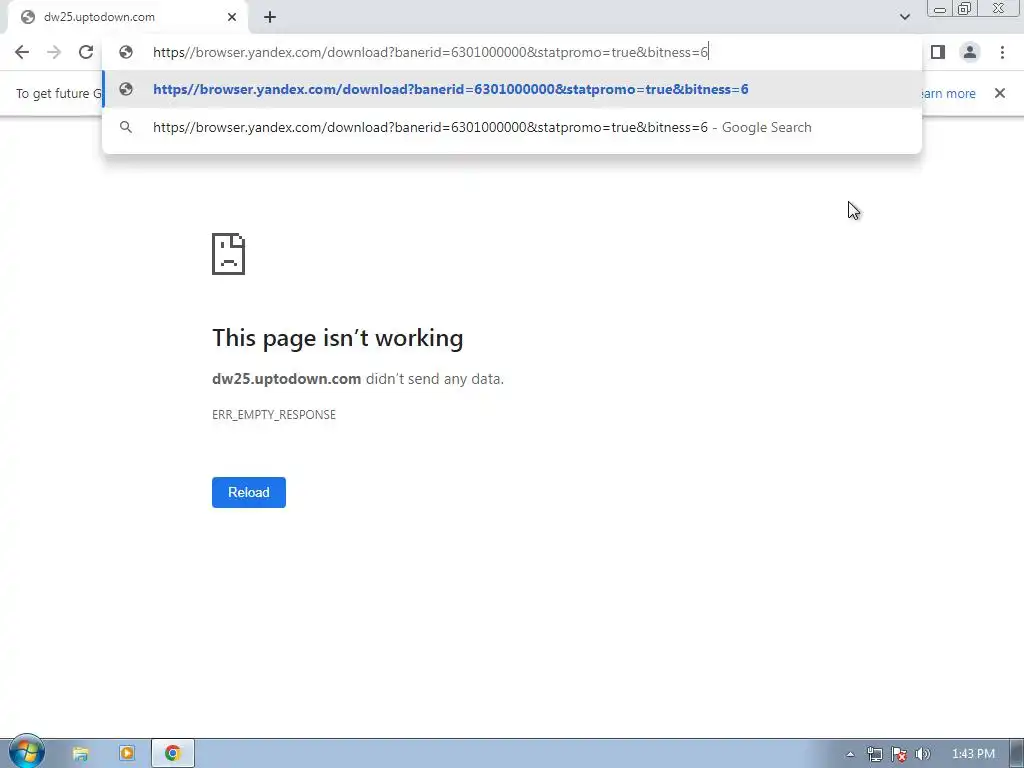Click the globe icon in address bar

tap(126, 52)
